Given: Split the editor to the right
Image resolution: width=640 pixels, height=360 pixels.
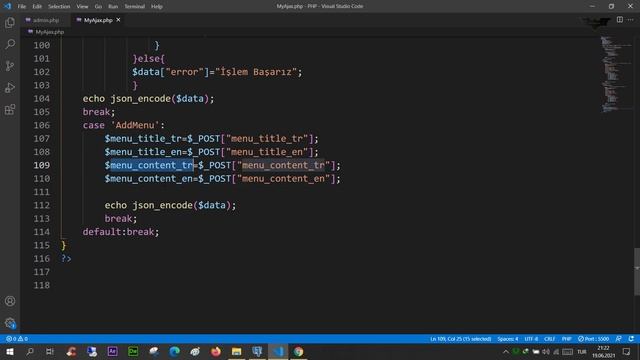Looking at the screenshot, I should click(620, 20).
